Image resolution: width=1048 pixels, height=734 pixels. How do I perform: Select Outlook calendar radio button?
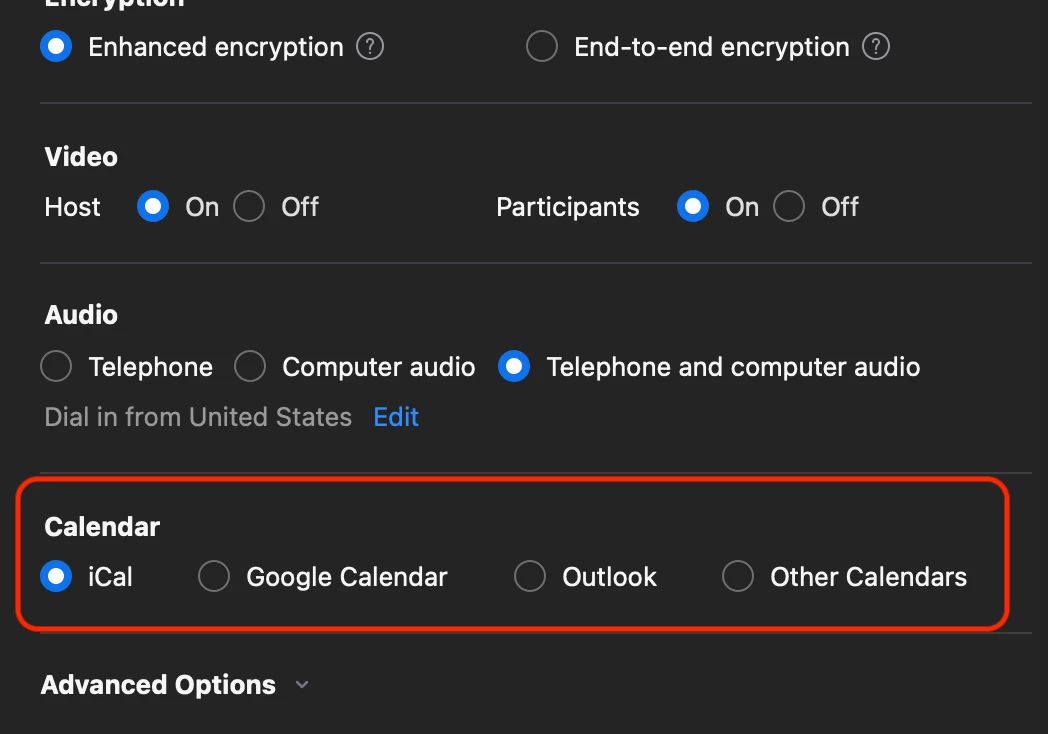[x=530, y=577]
